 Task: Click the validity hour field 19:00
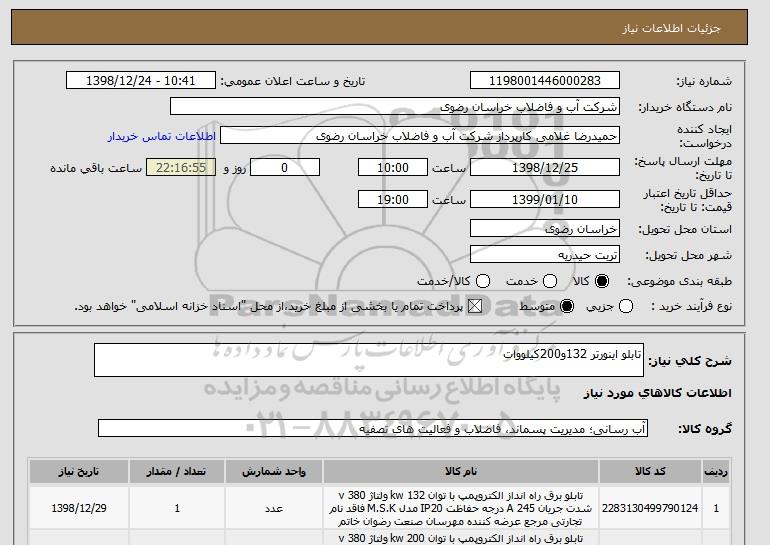[x=393, y=199]
